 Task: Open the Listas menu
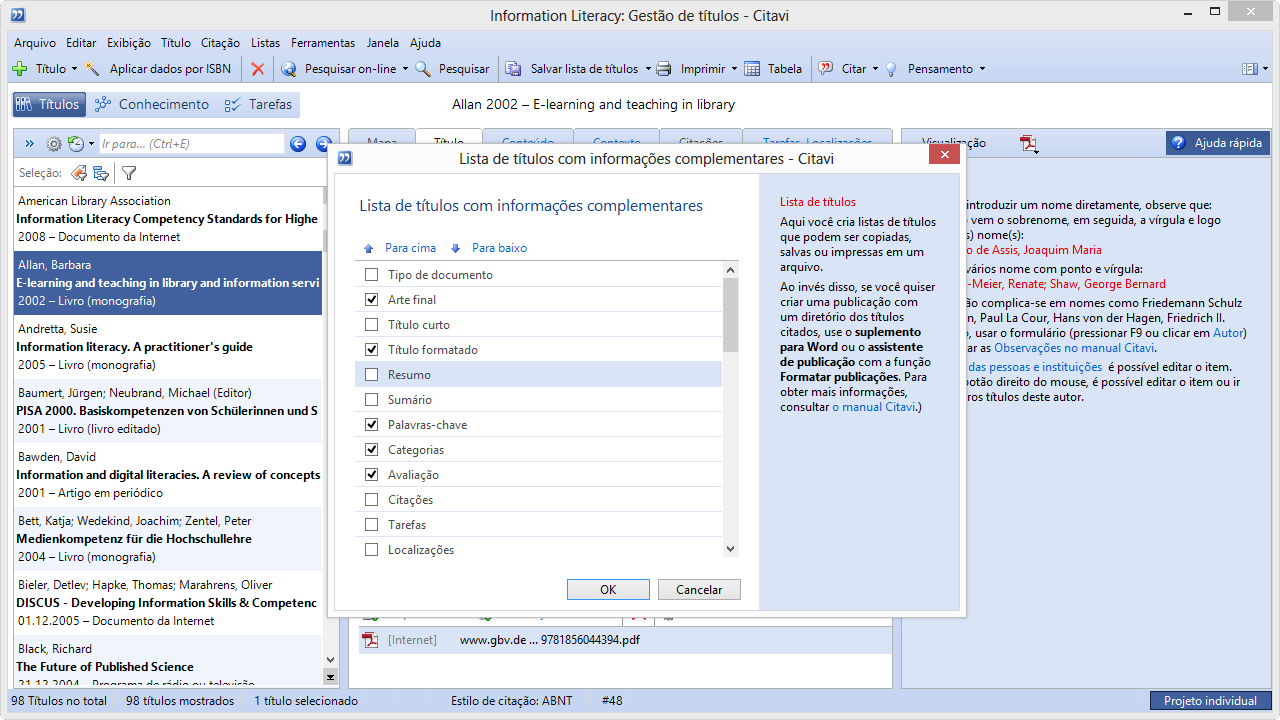[x=266, y=43]
